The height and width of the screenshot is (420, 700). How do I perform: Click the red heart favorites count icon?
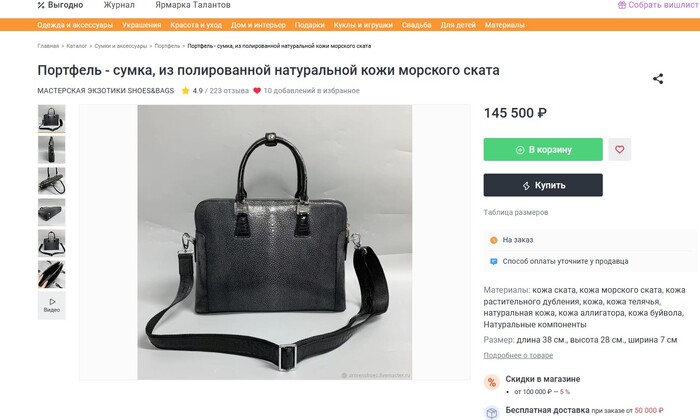[x=257, y=91]
